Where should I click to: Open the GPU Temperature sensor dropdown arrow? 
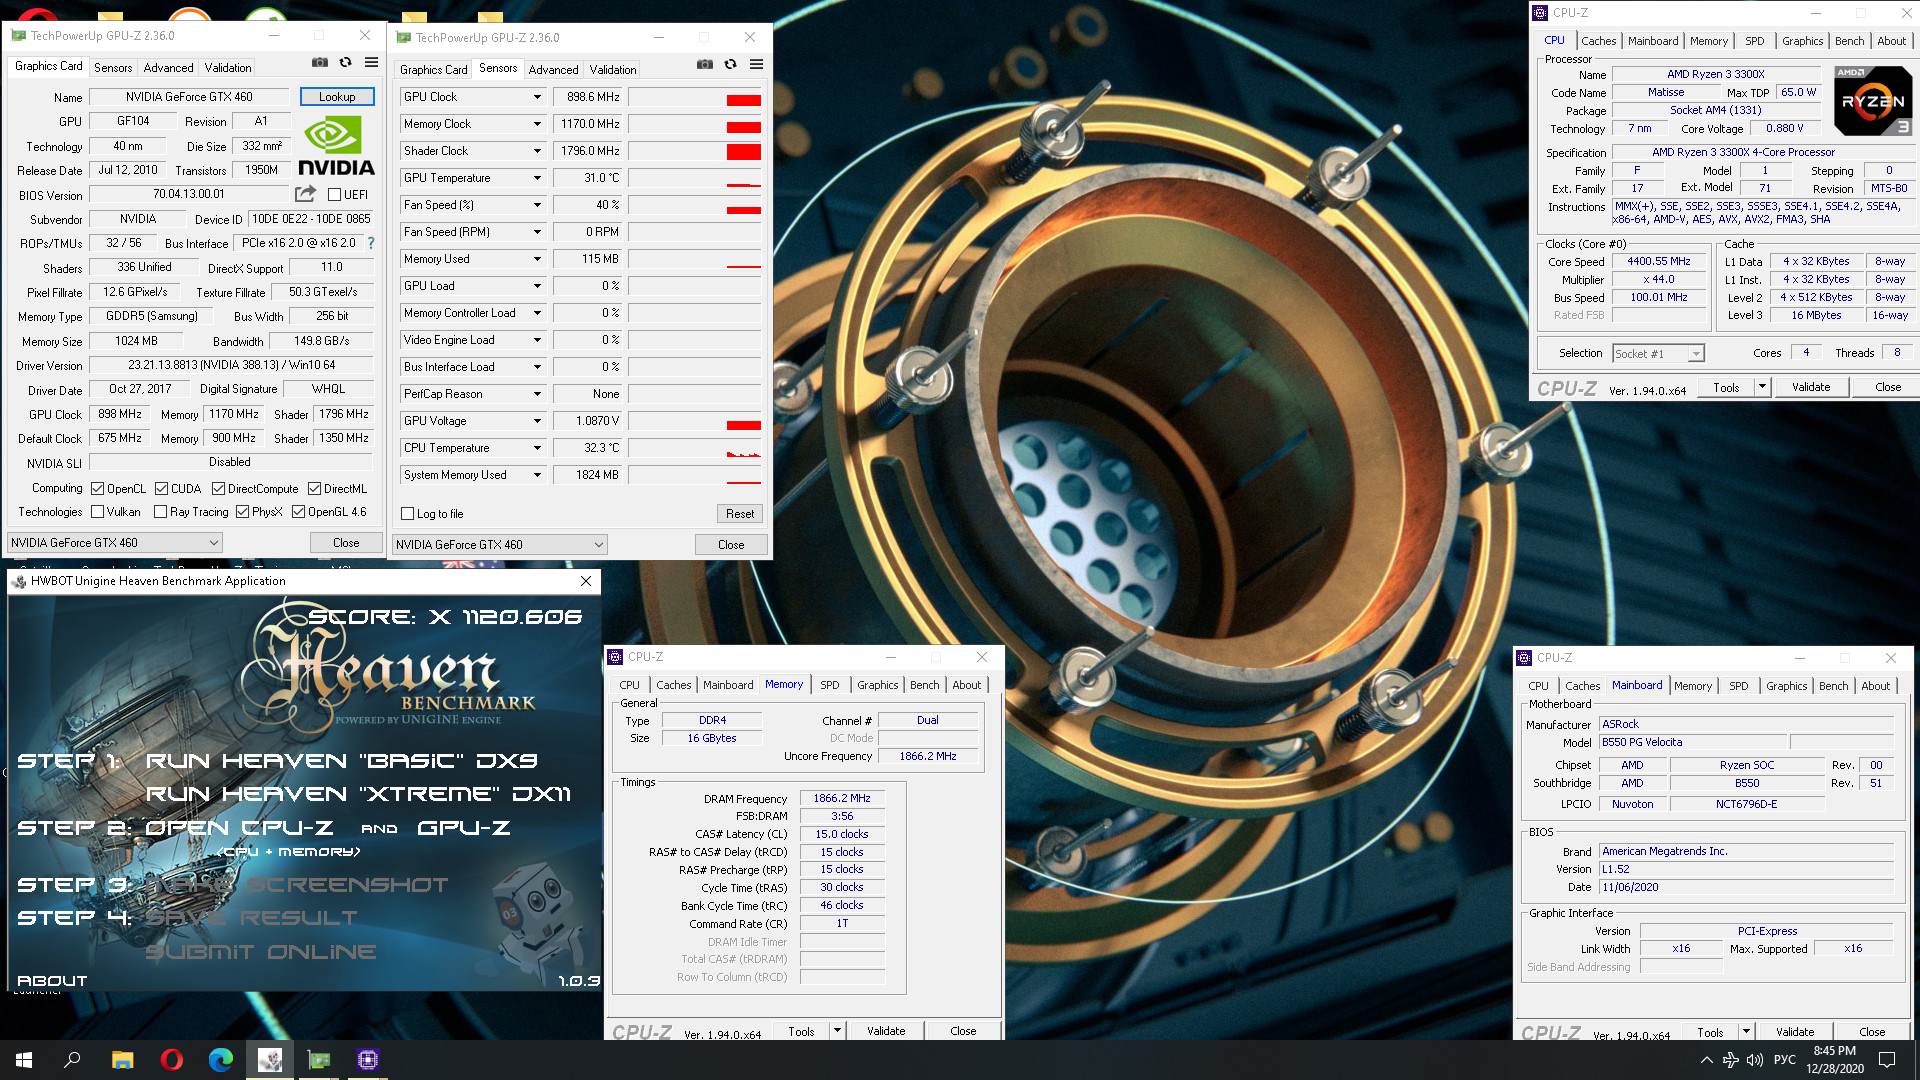(537, 178)
